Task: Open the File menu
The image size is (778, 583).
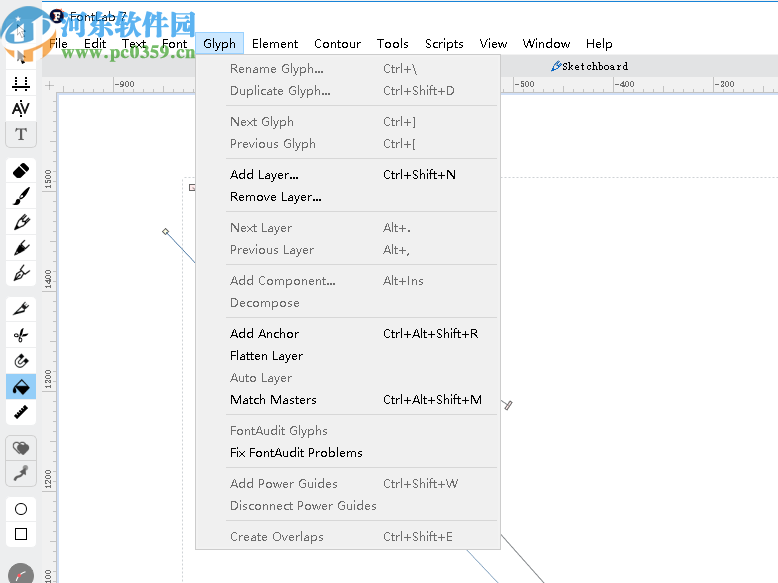Action: point(58,44)
